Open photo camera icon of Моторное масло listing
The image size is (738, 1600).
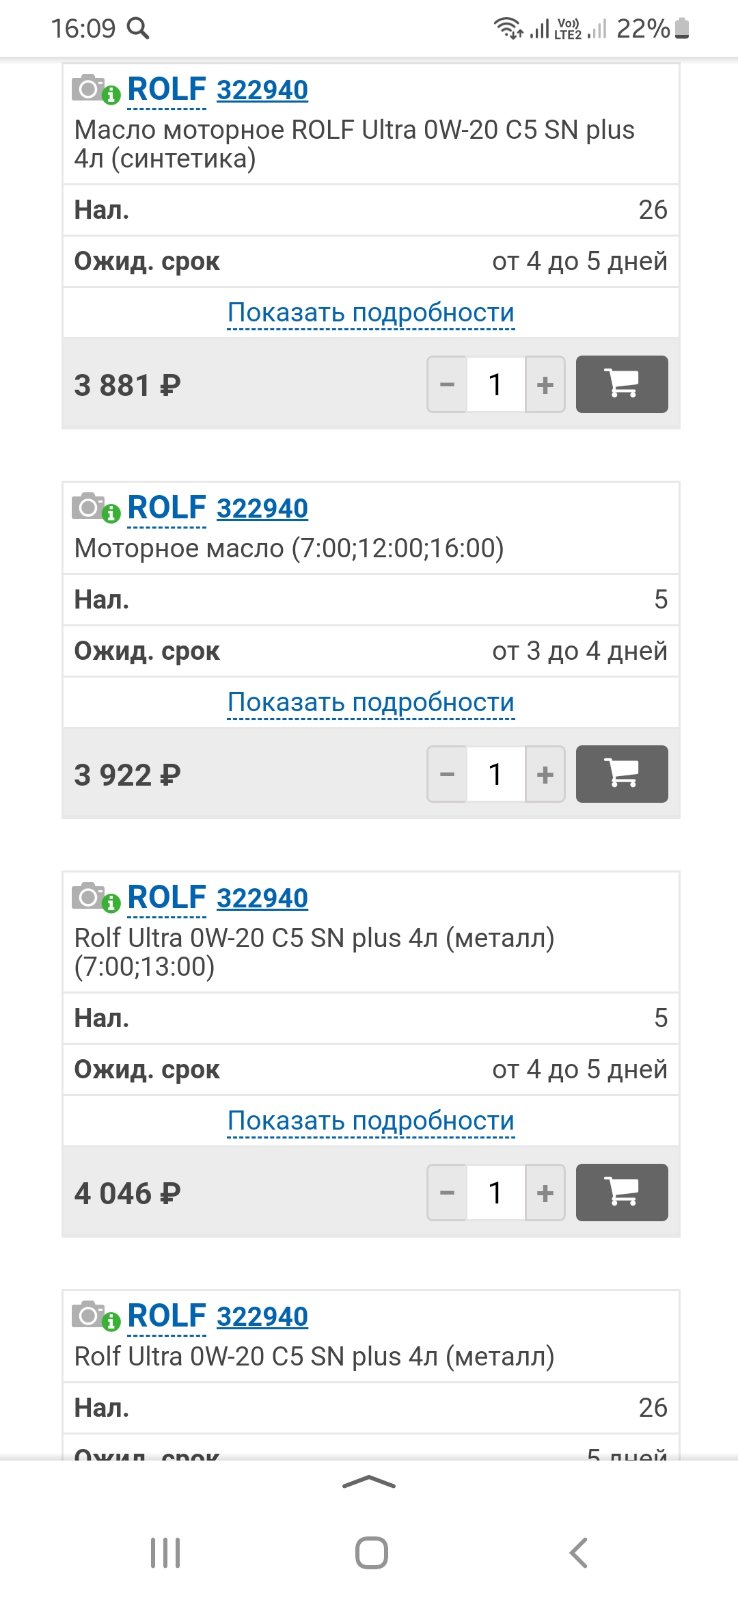point(96,507)
